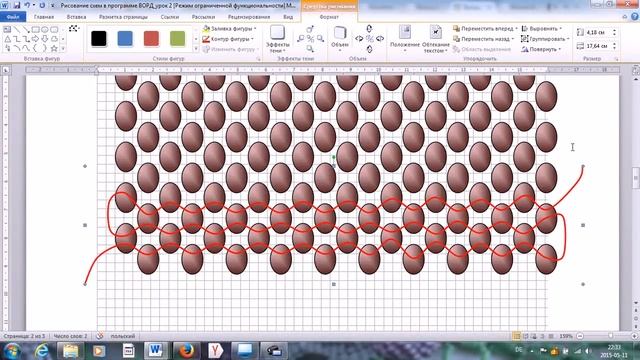Viewport: 640px width, 360px height.
Task: Click the shape width field 17,64 cm
Action: tap(598, 46)
